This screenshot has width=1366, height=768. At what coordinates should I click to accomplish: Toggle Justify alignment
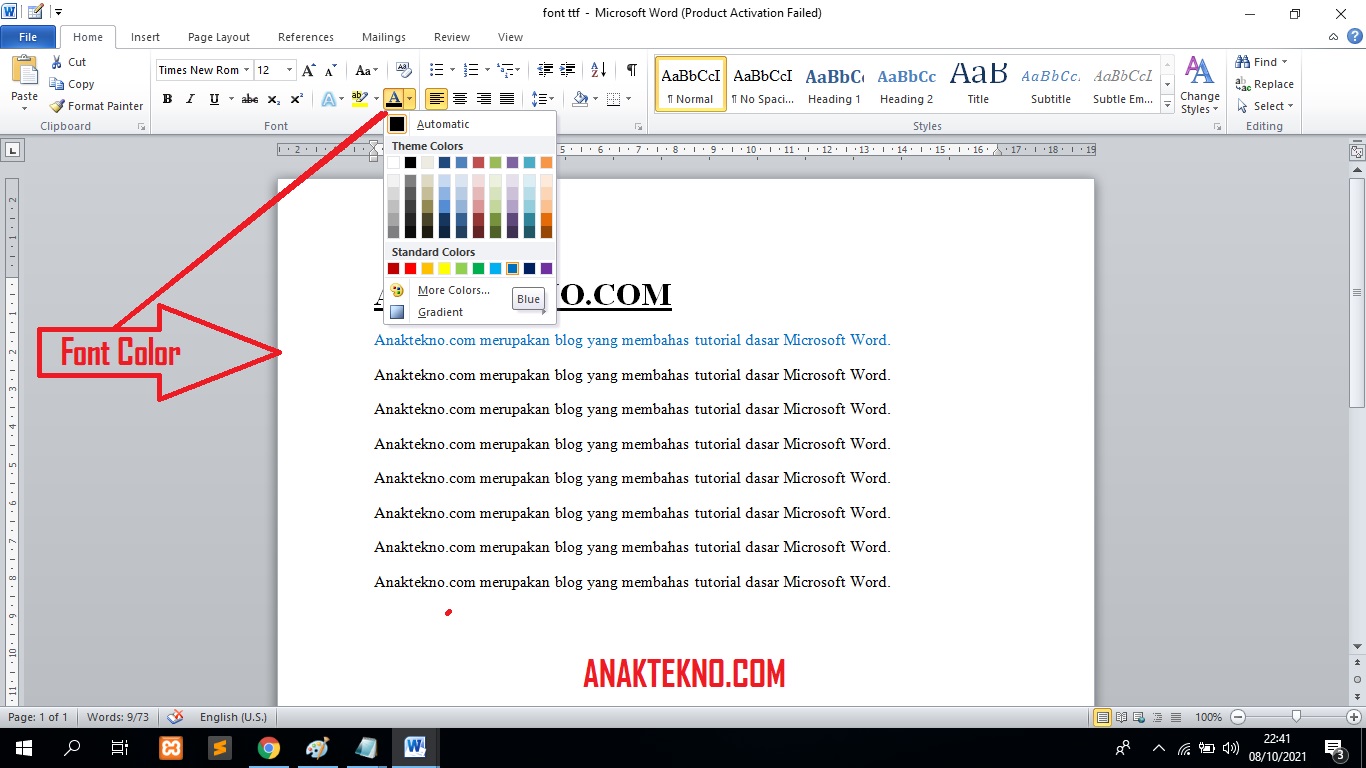[507, 99]
